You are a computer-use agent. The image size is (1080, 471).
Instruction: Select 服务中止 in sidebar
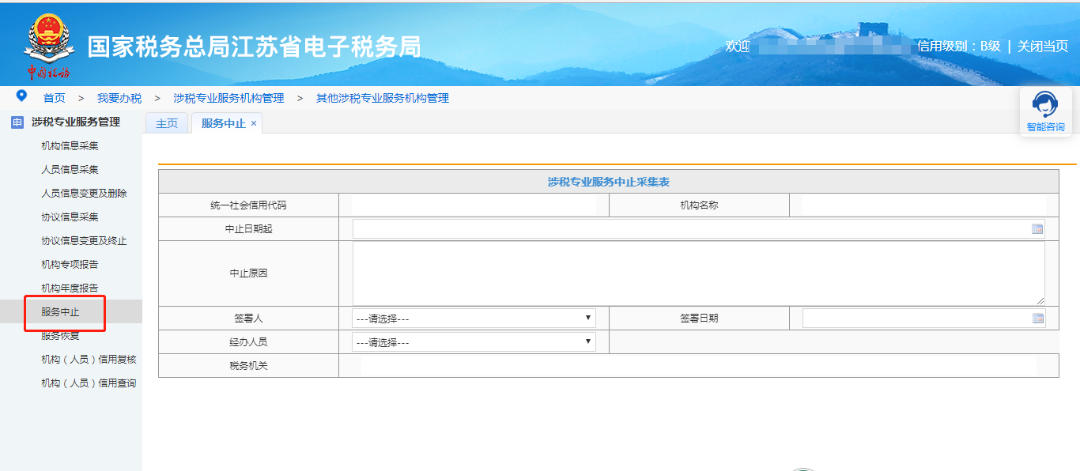click(x=60, y=312)
